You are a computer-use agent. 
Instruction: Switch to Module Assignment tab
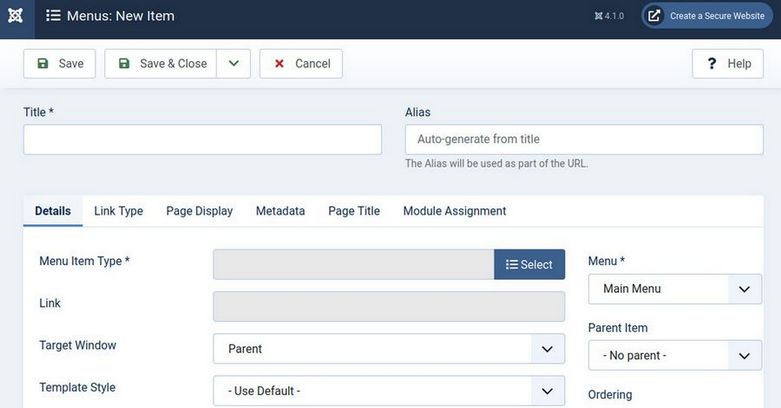point(454,211)
